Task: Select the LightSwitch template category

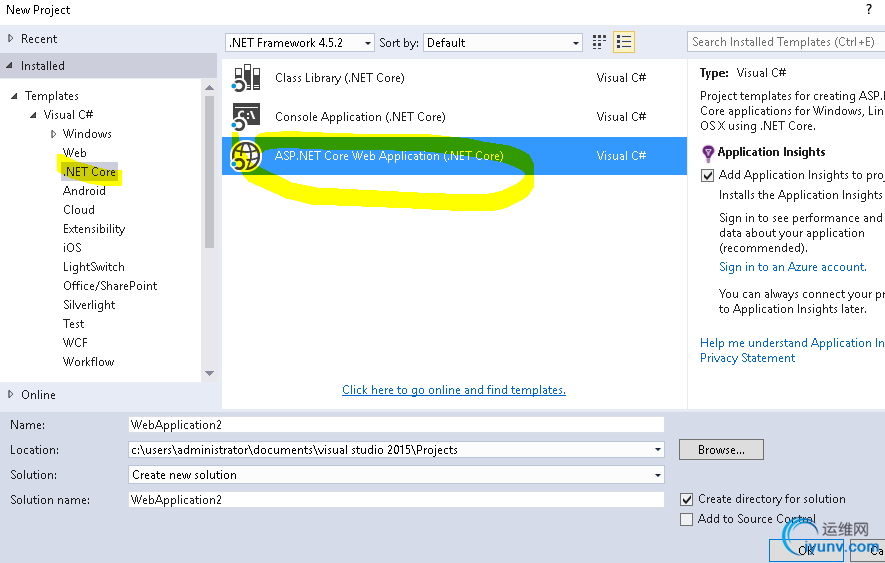Action: 94,267
